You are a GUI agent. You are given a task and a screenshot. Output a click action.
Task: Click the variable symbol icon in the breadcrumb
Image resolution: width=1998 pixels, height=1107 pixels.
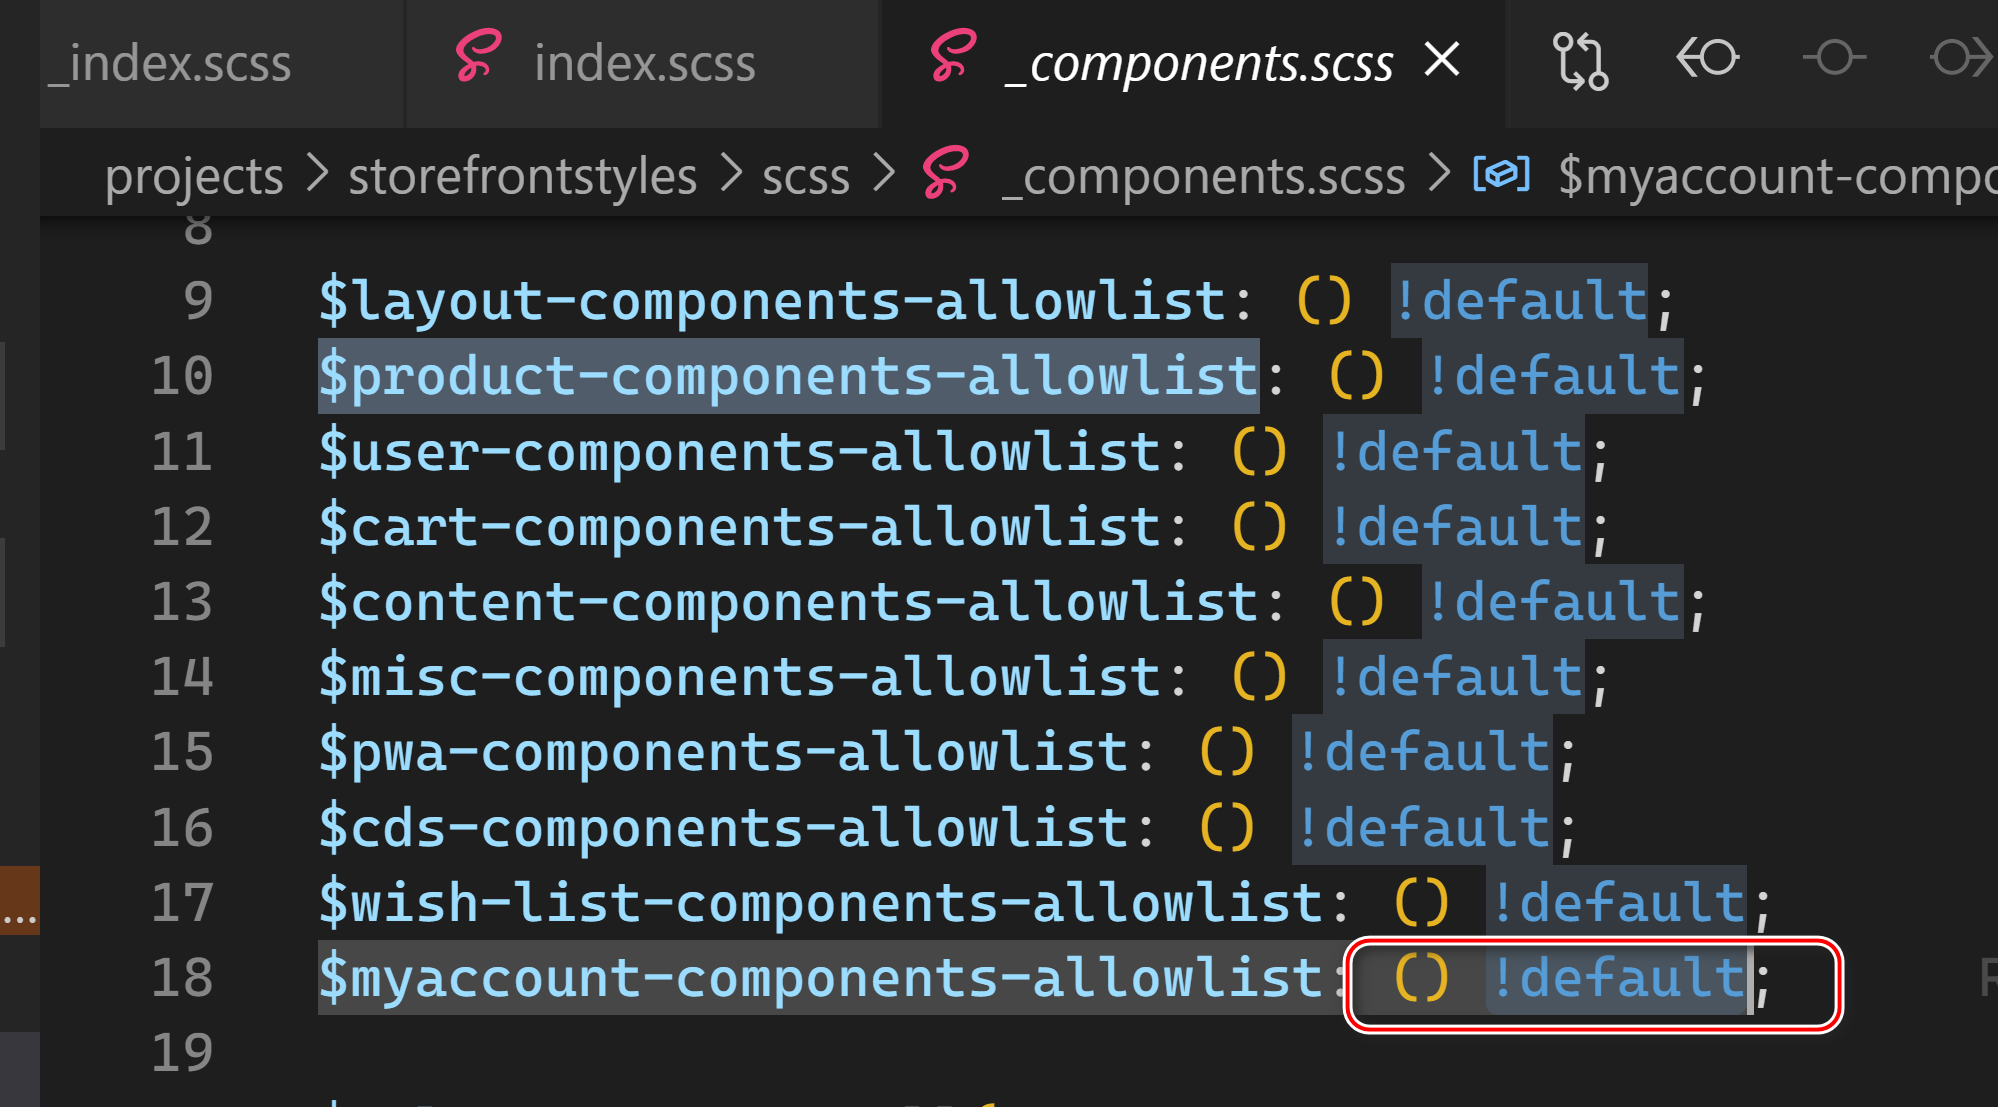1501,174
